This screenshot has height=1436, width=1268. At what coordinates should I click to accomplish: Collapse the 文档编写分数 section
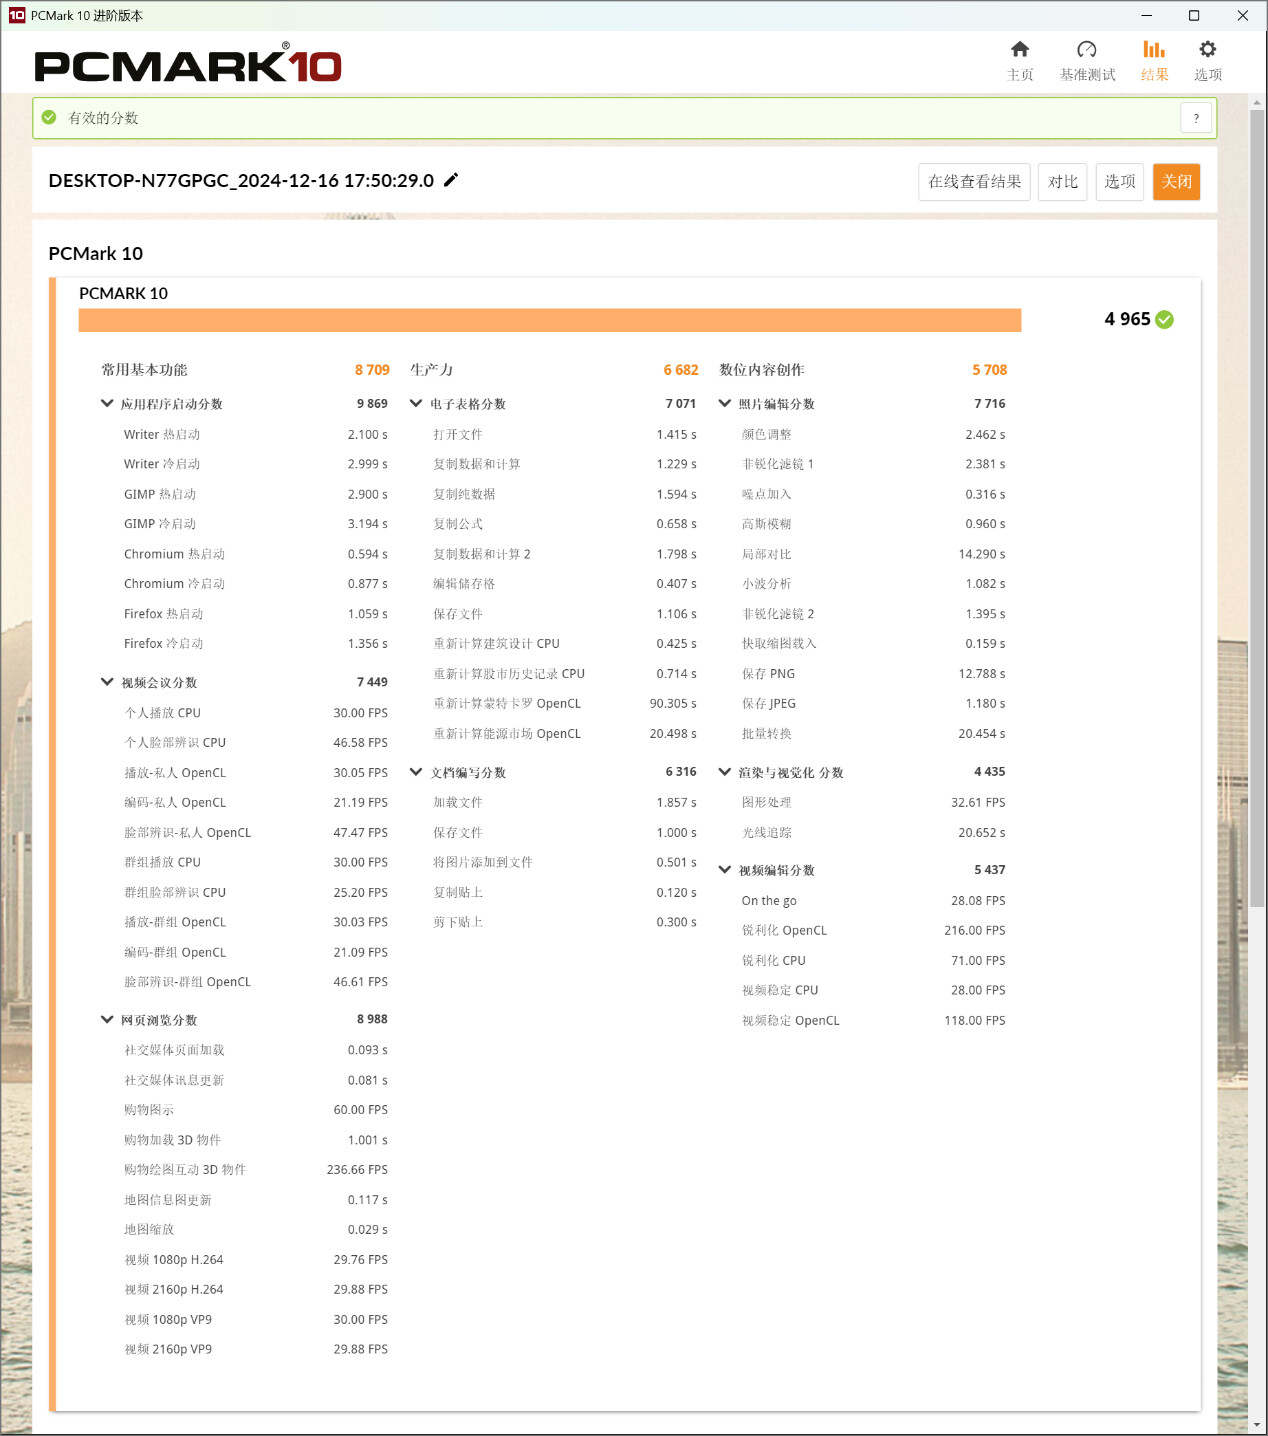pyautogui.click(x=416, y=772)
